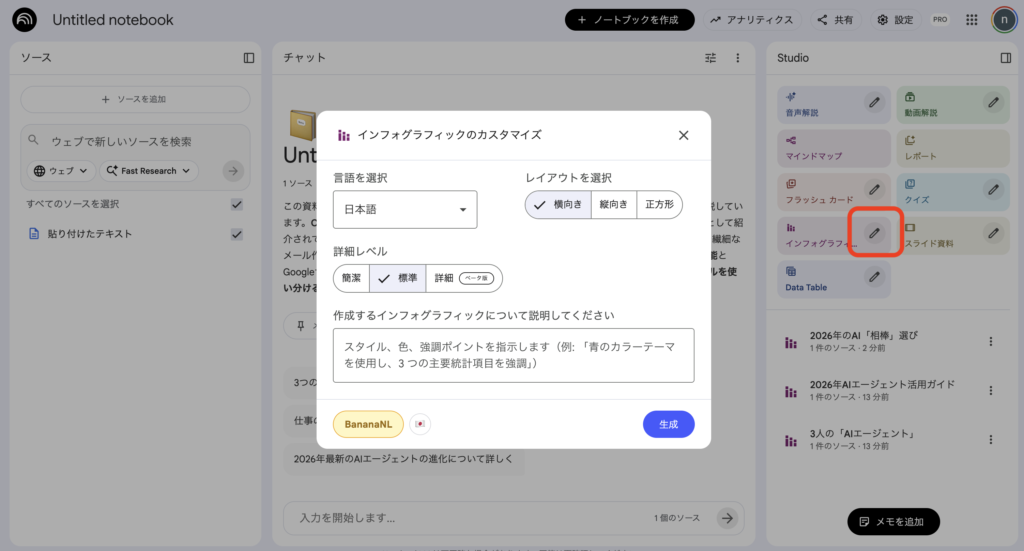Click the edit pencil on Data Table tile
Screen dimensions: 1024x551
pyautogui.click(x=873, y=276)
